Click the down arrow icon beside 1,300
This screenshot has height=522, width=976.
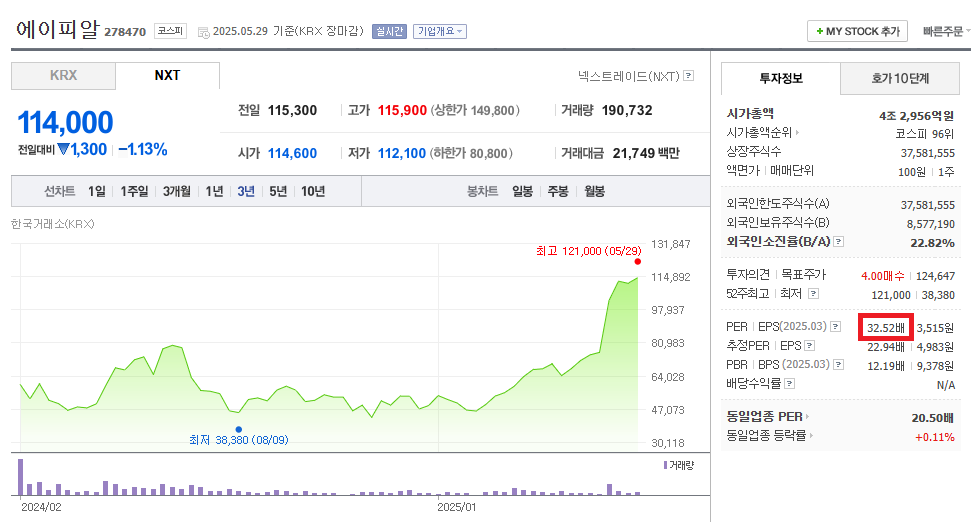point(63,149)
